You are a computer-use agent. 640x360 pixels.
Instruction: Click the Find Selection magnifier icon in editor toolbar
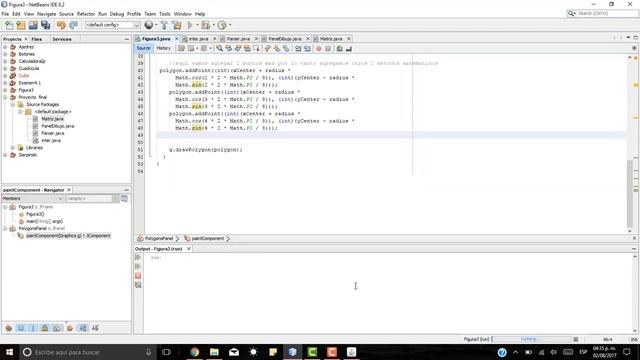click(x=219, y=49)
